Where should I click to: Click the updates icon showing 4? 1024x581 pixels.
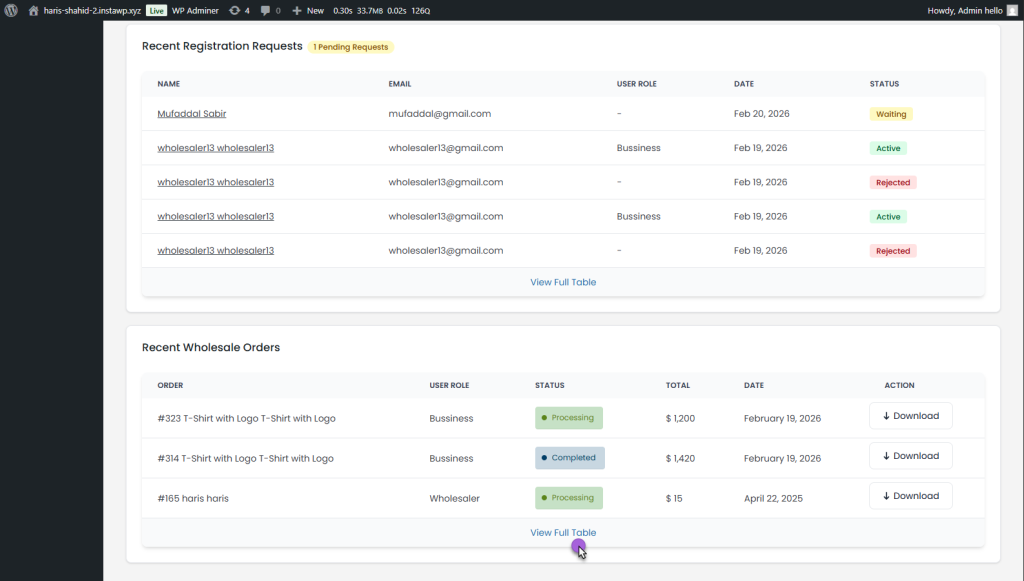pyautogui.click(x=235, y=10)
